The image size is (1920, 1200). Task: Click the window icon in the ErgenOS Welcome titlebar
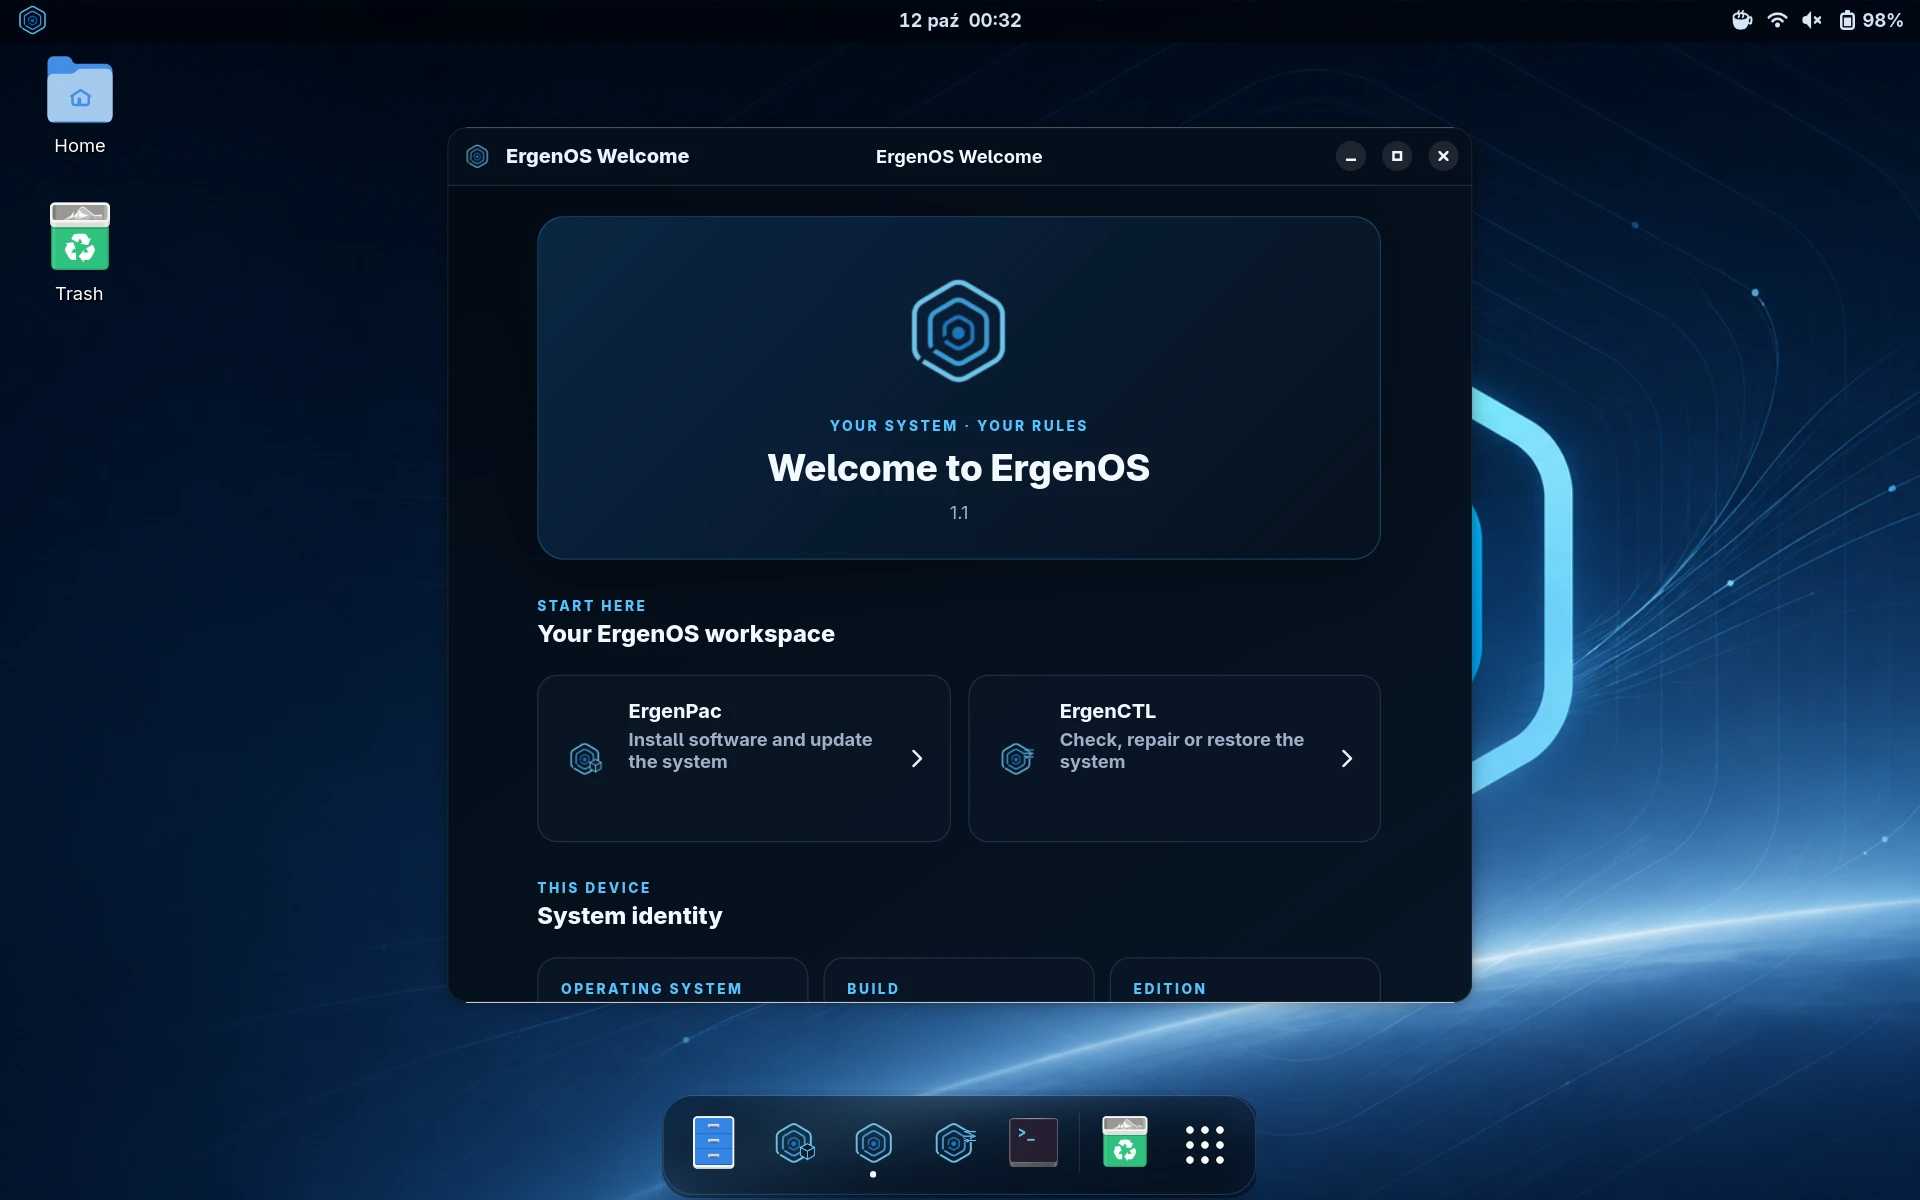tap(477, 156)
